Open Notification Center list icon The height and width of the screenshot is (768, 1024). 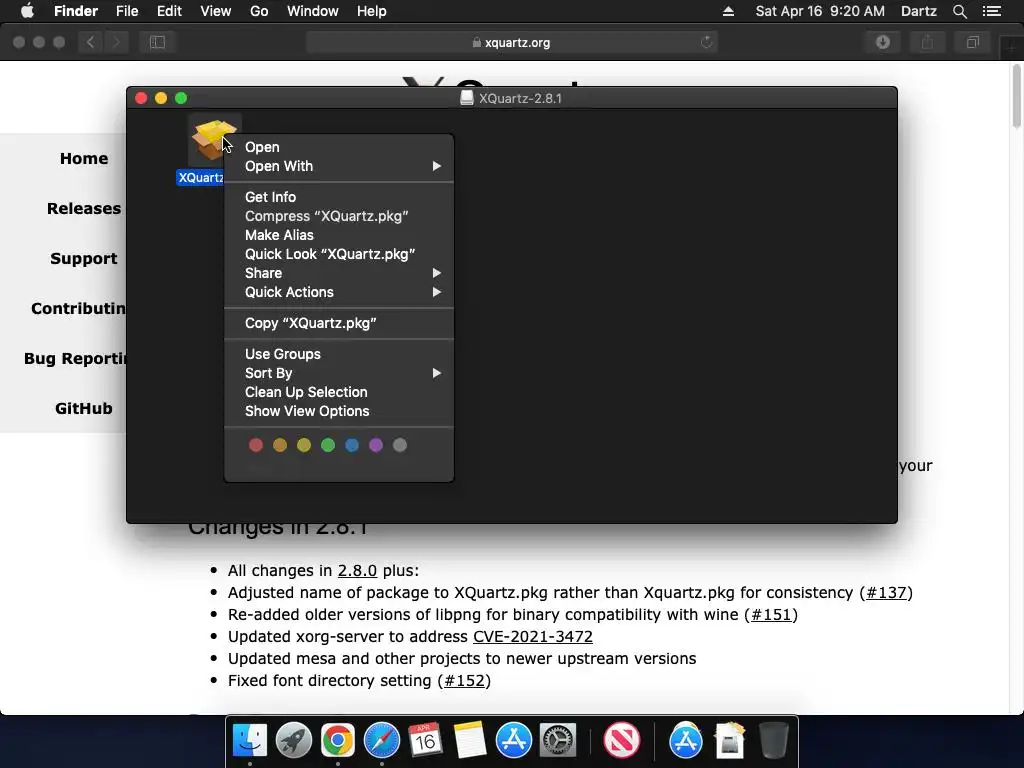(x=992, y=11)
